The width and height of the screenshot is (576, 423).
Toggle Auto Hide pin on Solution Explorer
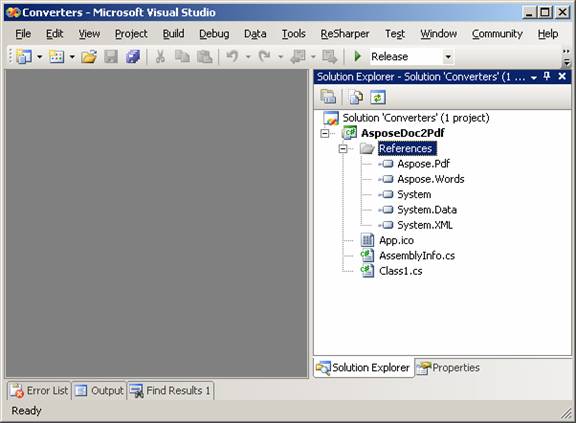click(x=547, y=76)
